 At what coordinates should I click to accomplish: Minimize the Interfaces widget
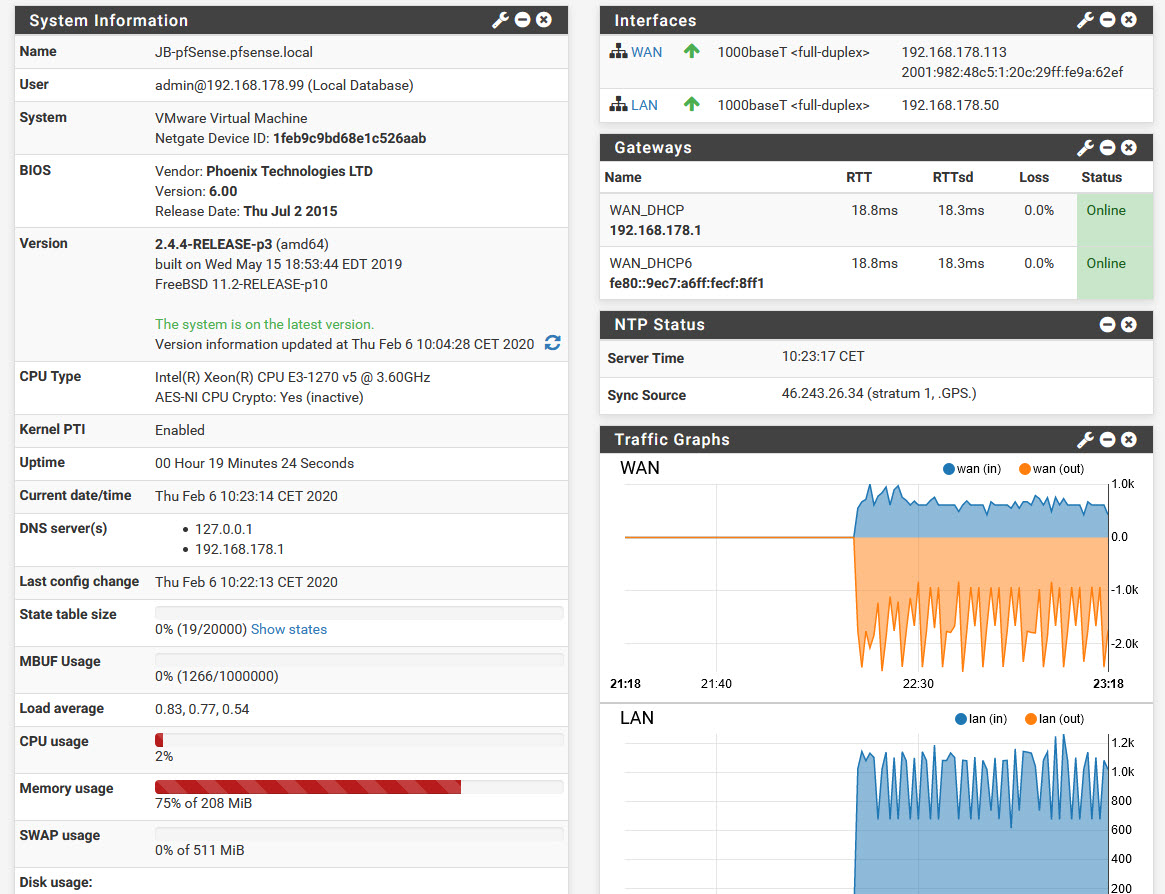(1107, 20)
